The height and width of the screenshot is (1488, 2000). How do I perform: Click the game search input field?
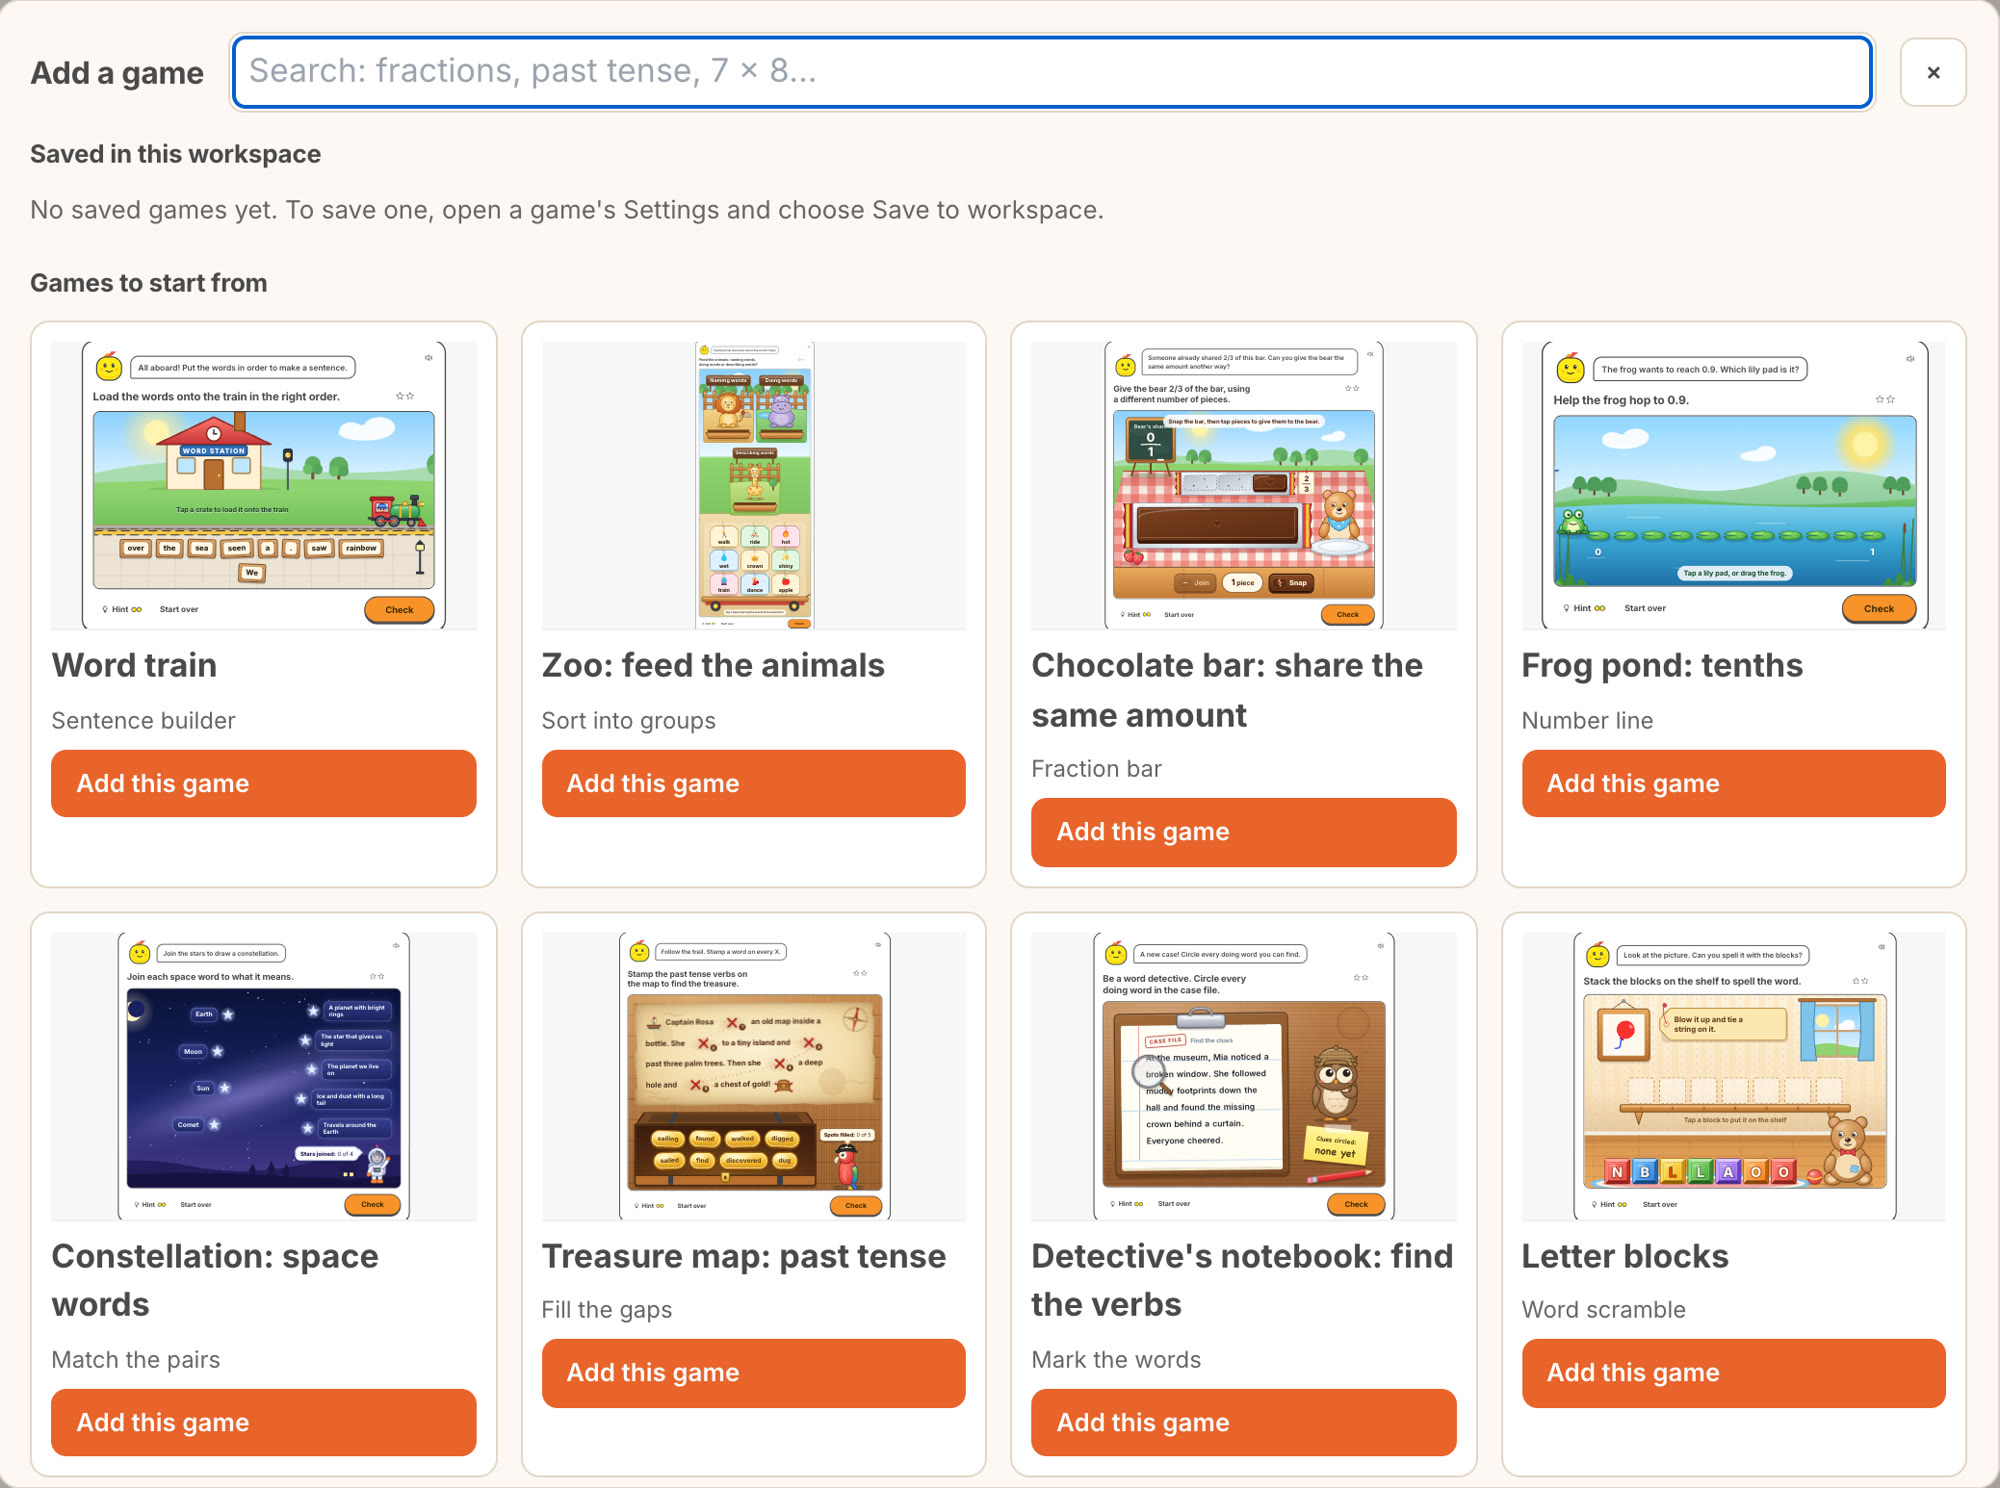click(1051, 72)
